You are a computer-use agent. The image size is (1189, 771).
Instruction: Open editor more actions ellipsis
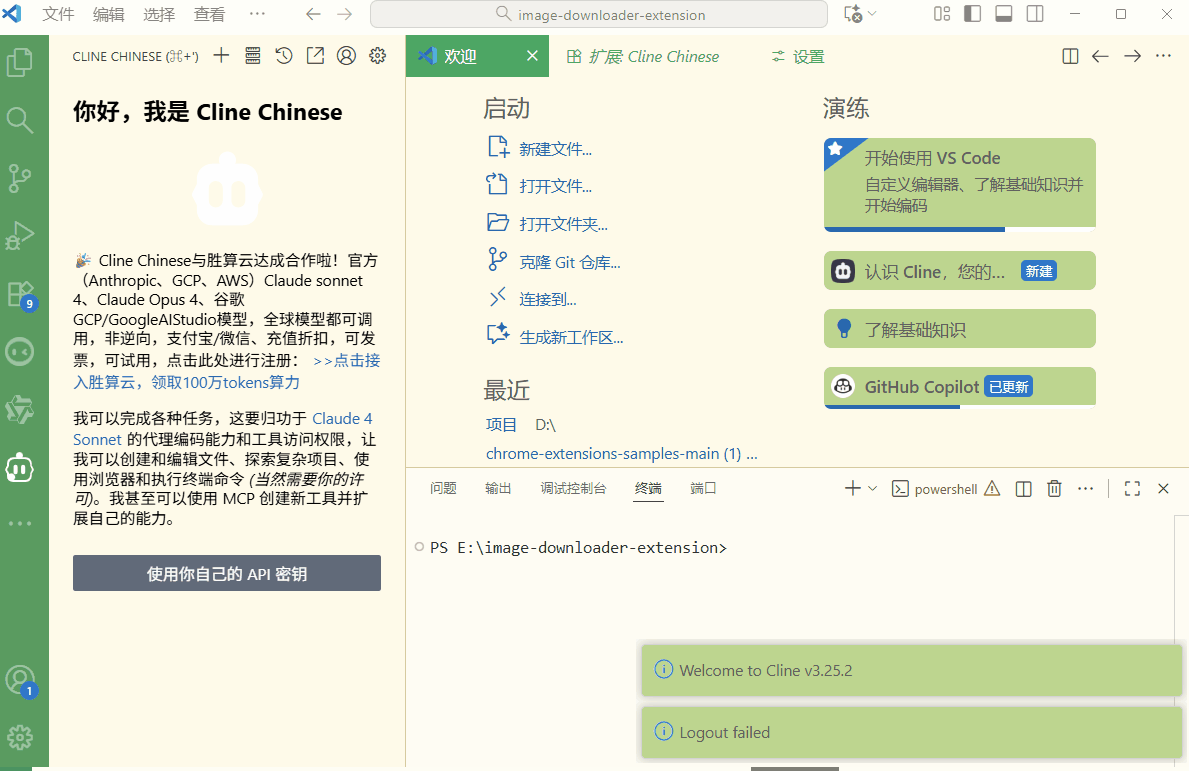pyautogui.click(x=1163, y=56)
